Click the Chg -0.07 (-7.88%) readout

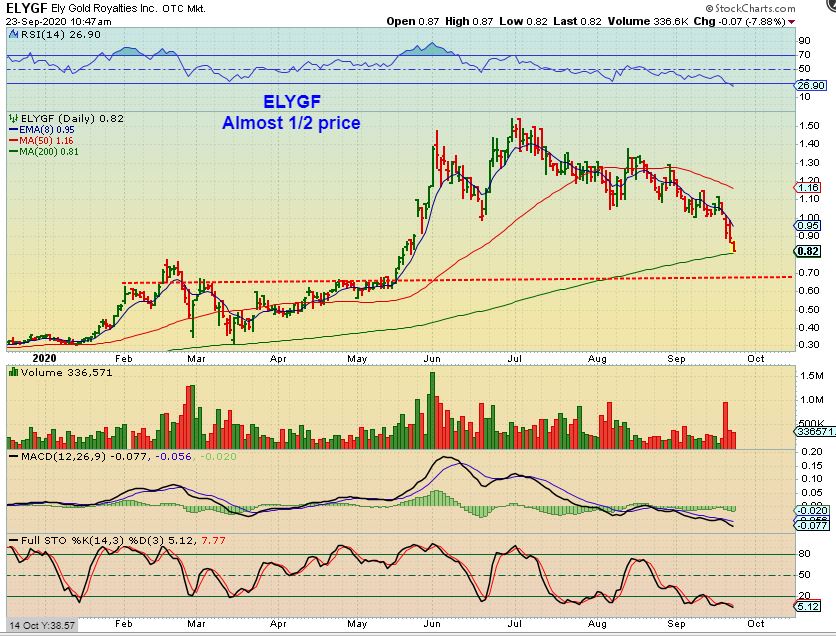tap(739, 21)
